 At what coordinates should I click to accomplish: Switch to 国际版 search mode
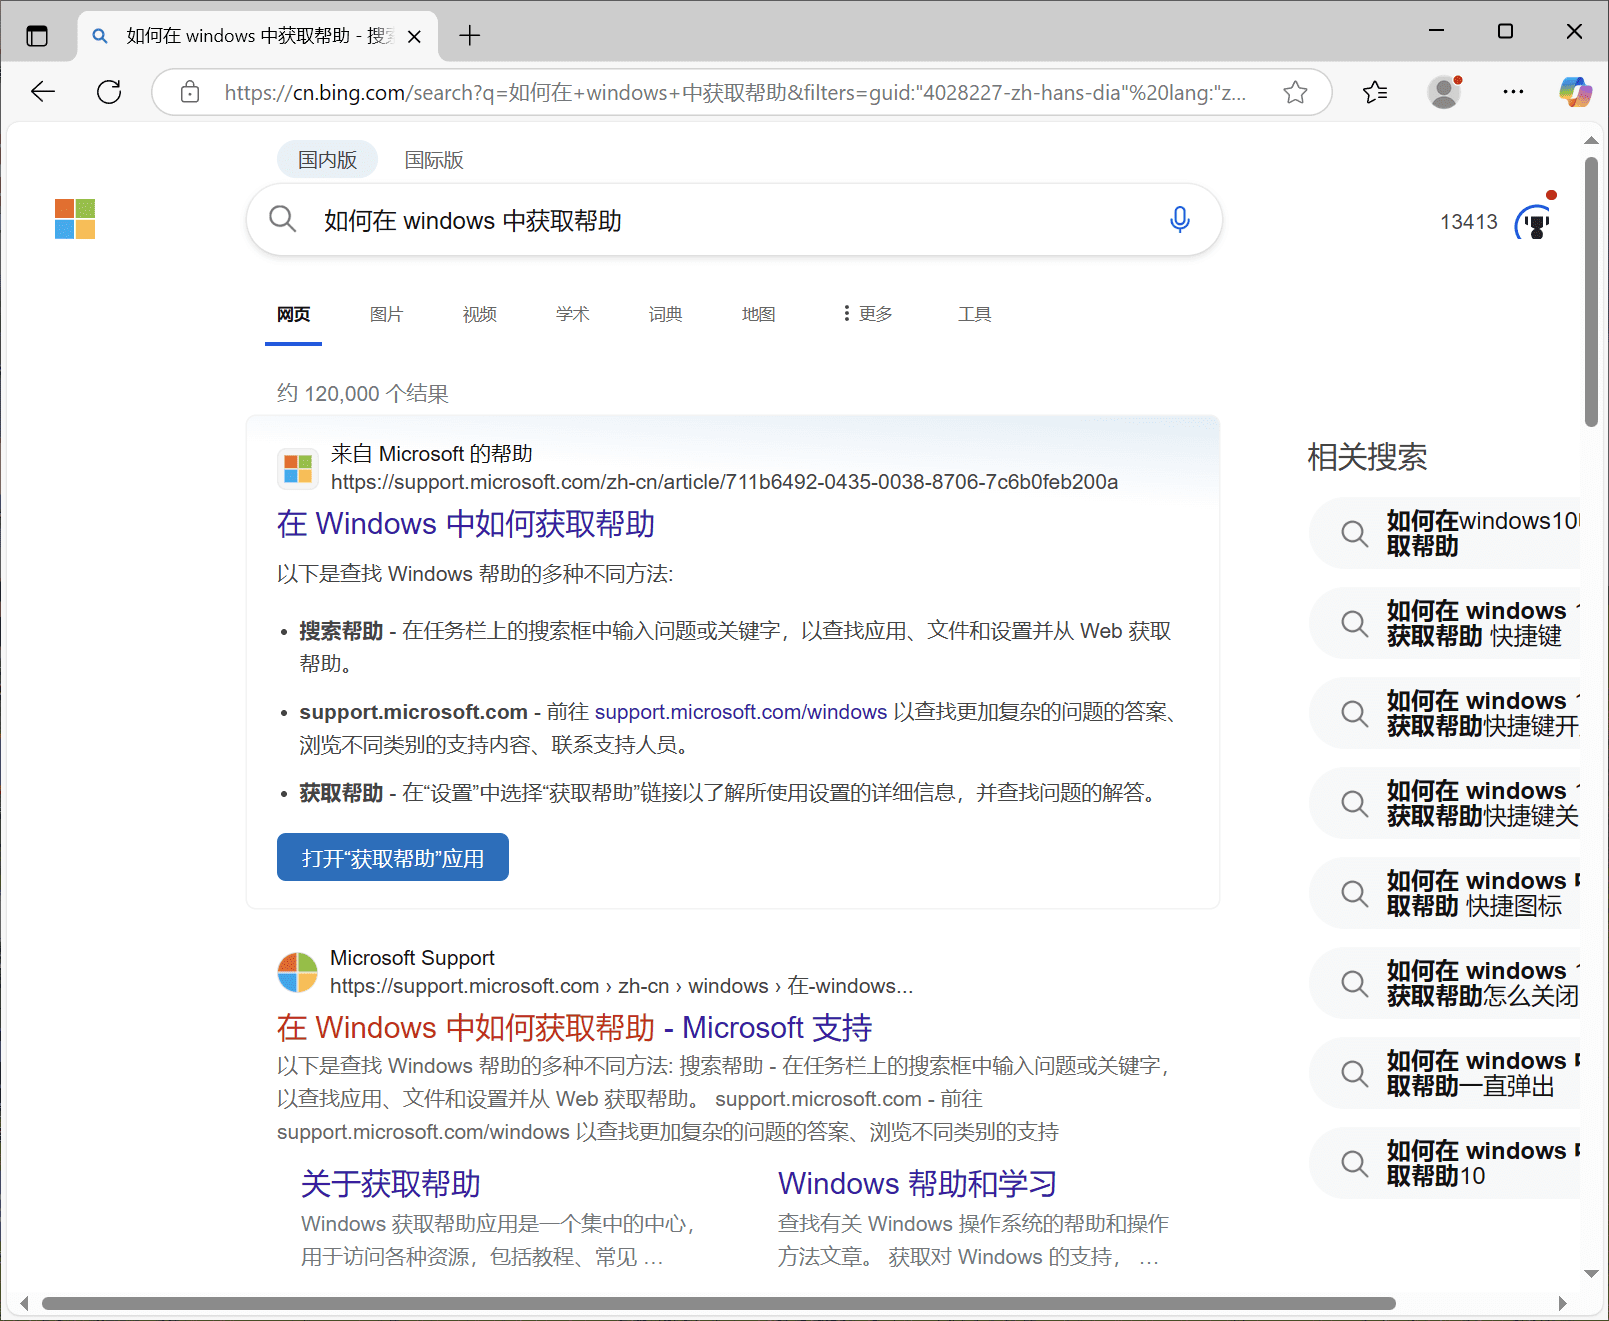434,160
